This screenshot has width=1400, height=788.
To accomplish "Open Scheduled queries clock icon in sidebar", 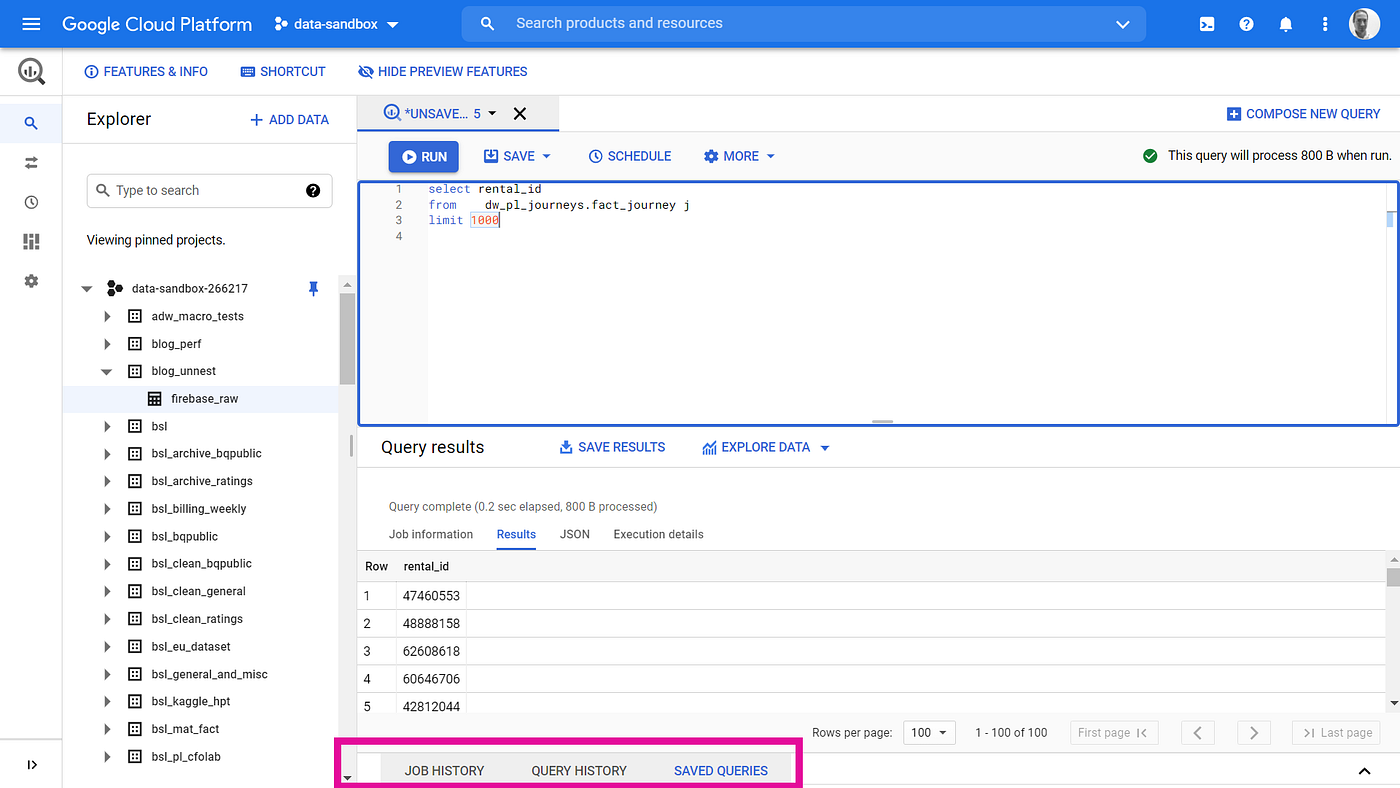I will pyautogui.click(x=30, y=201).
